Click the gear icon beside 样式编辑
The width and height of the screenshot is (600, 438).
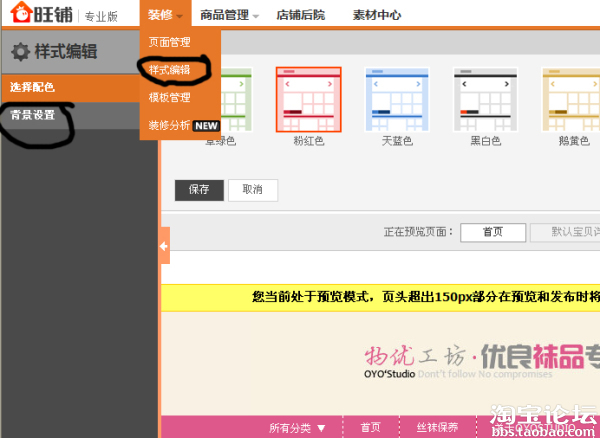click(20, 52)
